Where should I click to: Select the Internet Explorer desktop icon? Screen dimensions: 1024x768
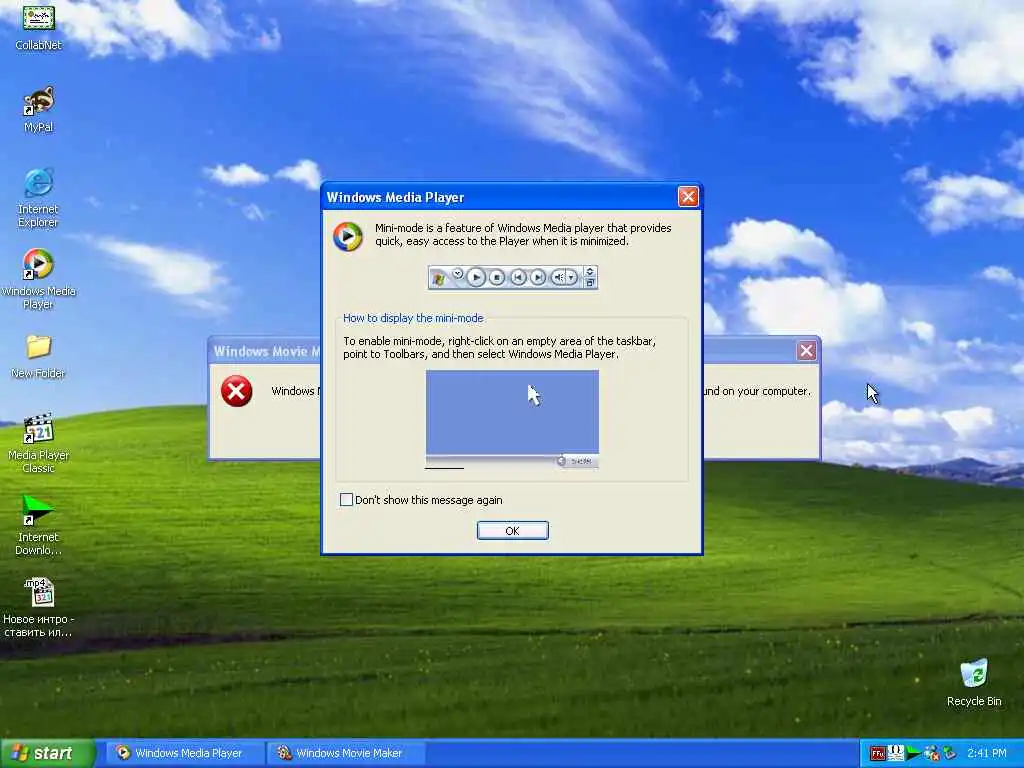point(38,198)
